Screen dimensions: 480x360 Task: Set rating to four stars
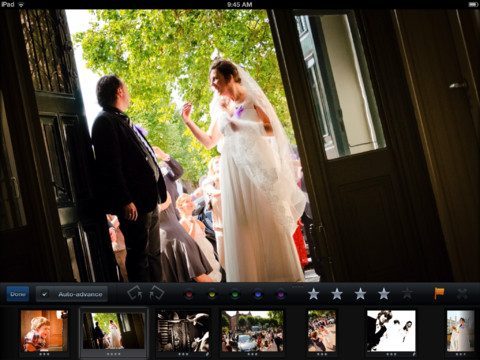[384, 294]
